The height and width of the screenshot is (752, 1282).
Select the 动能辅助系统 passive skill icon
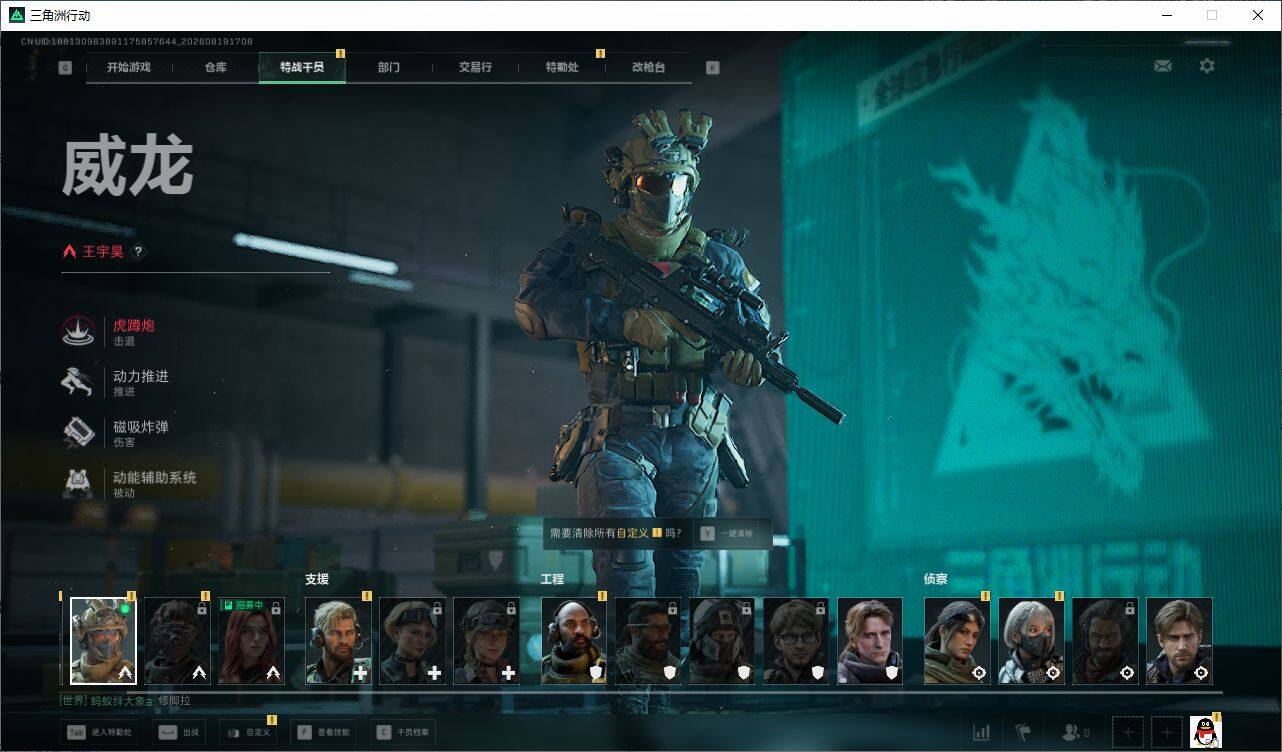point(78,483)
